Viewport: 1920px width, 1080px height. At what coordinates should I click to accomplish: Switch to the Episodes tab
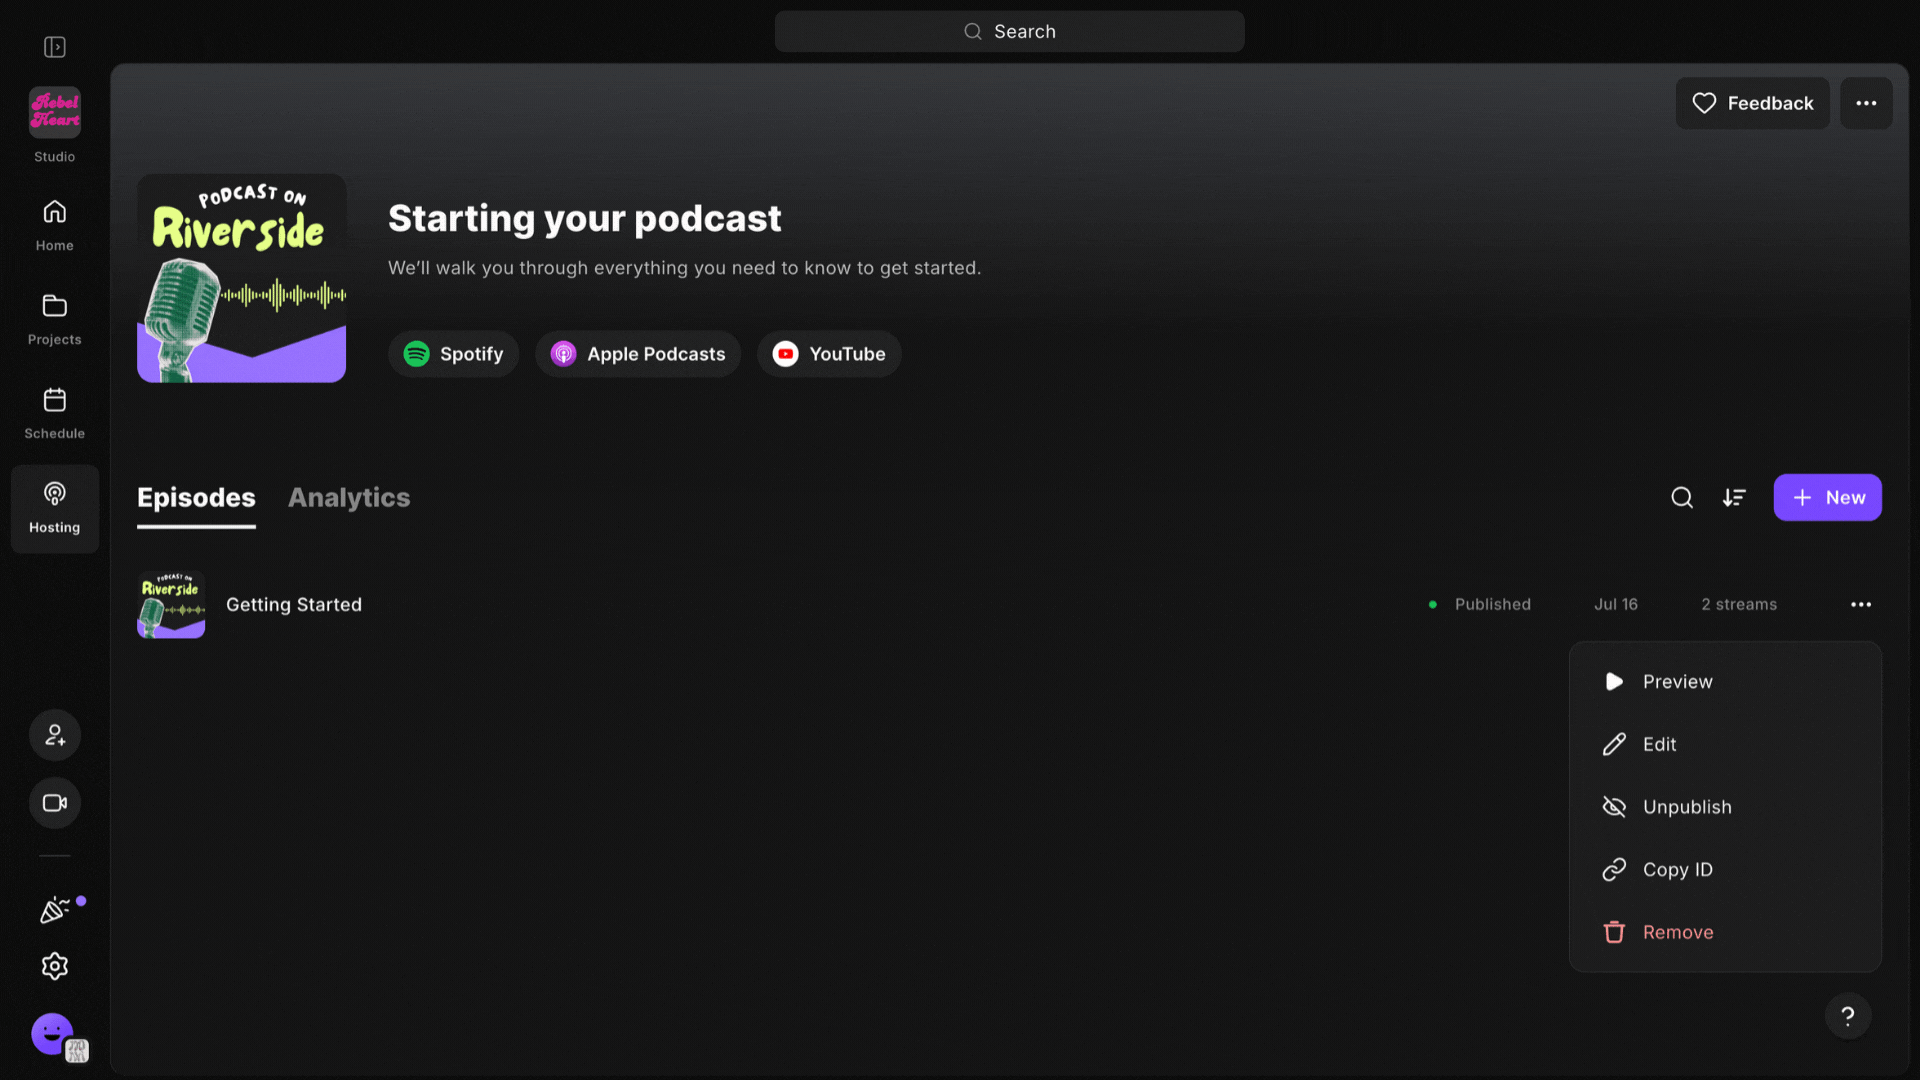pyautogui.click(x=196, y=498)
